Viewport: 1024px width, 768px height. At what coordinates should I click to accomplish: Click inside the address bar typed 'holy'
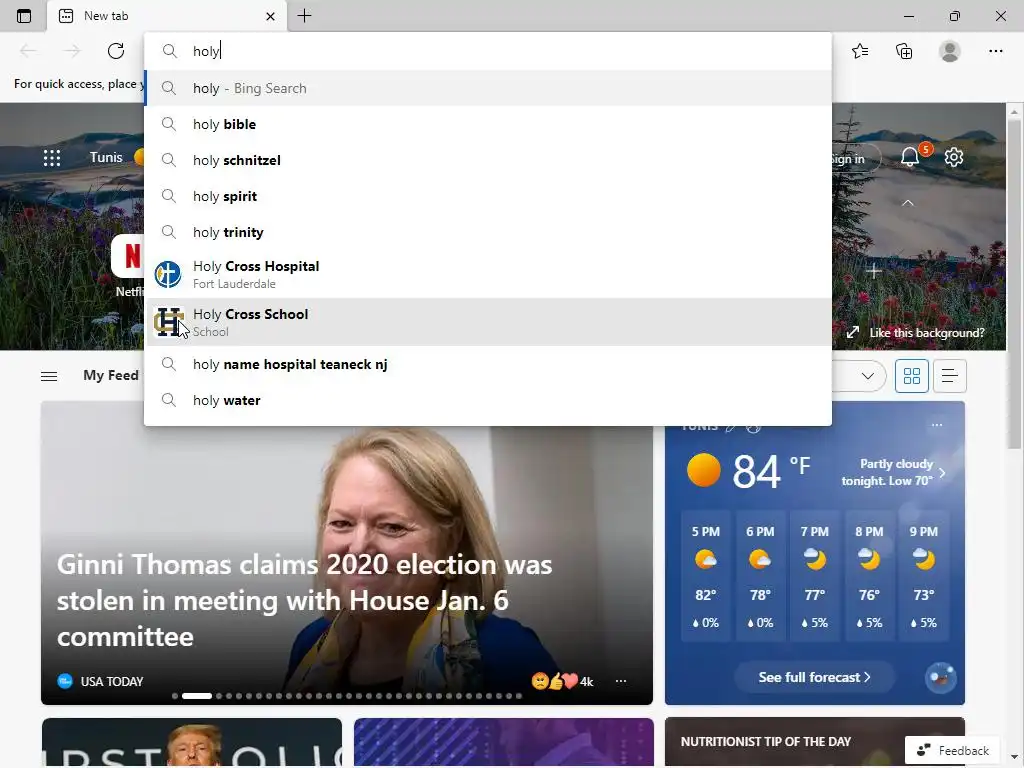(x=488, y=51)
